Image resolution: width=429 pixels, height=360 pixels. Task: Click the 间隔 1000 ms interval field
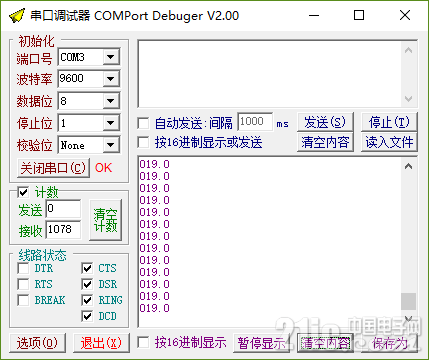[x=255, y=122]
